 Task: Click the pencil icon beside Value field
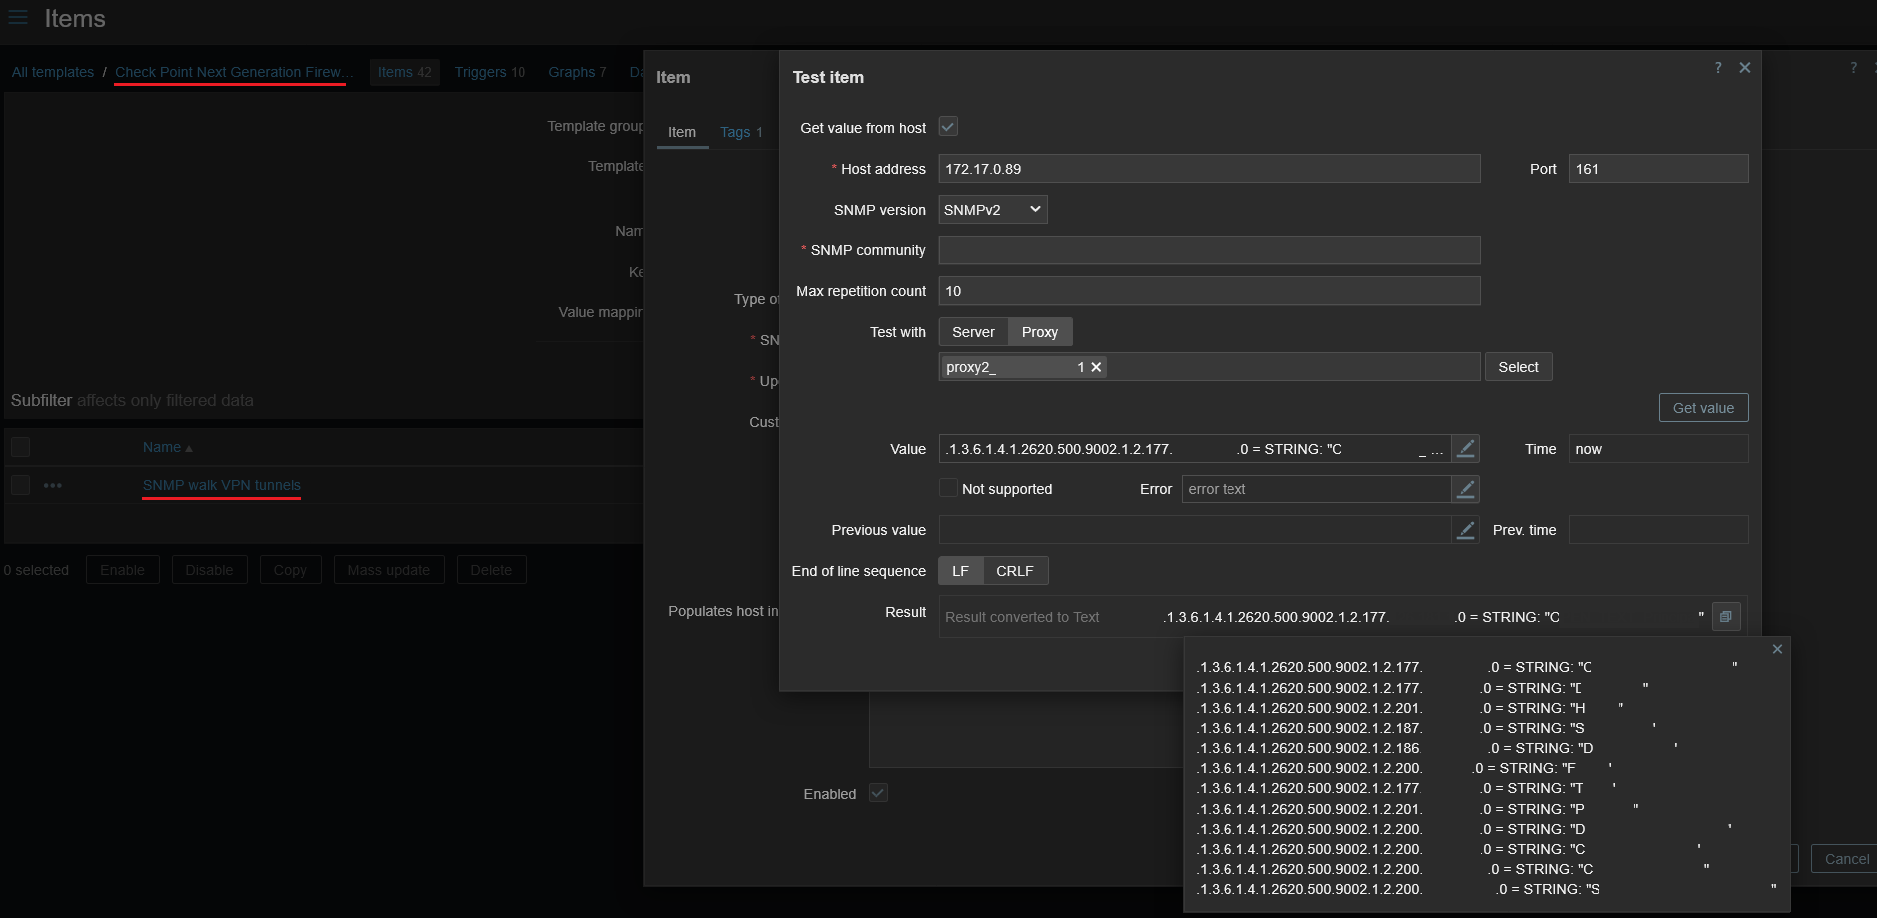1465,449
